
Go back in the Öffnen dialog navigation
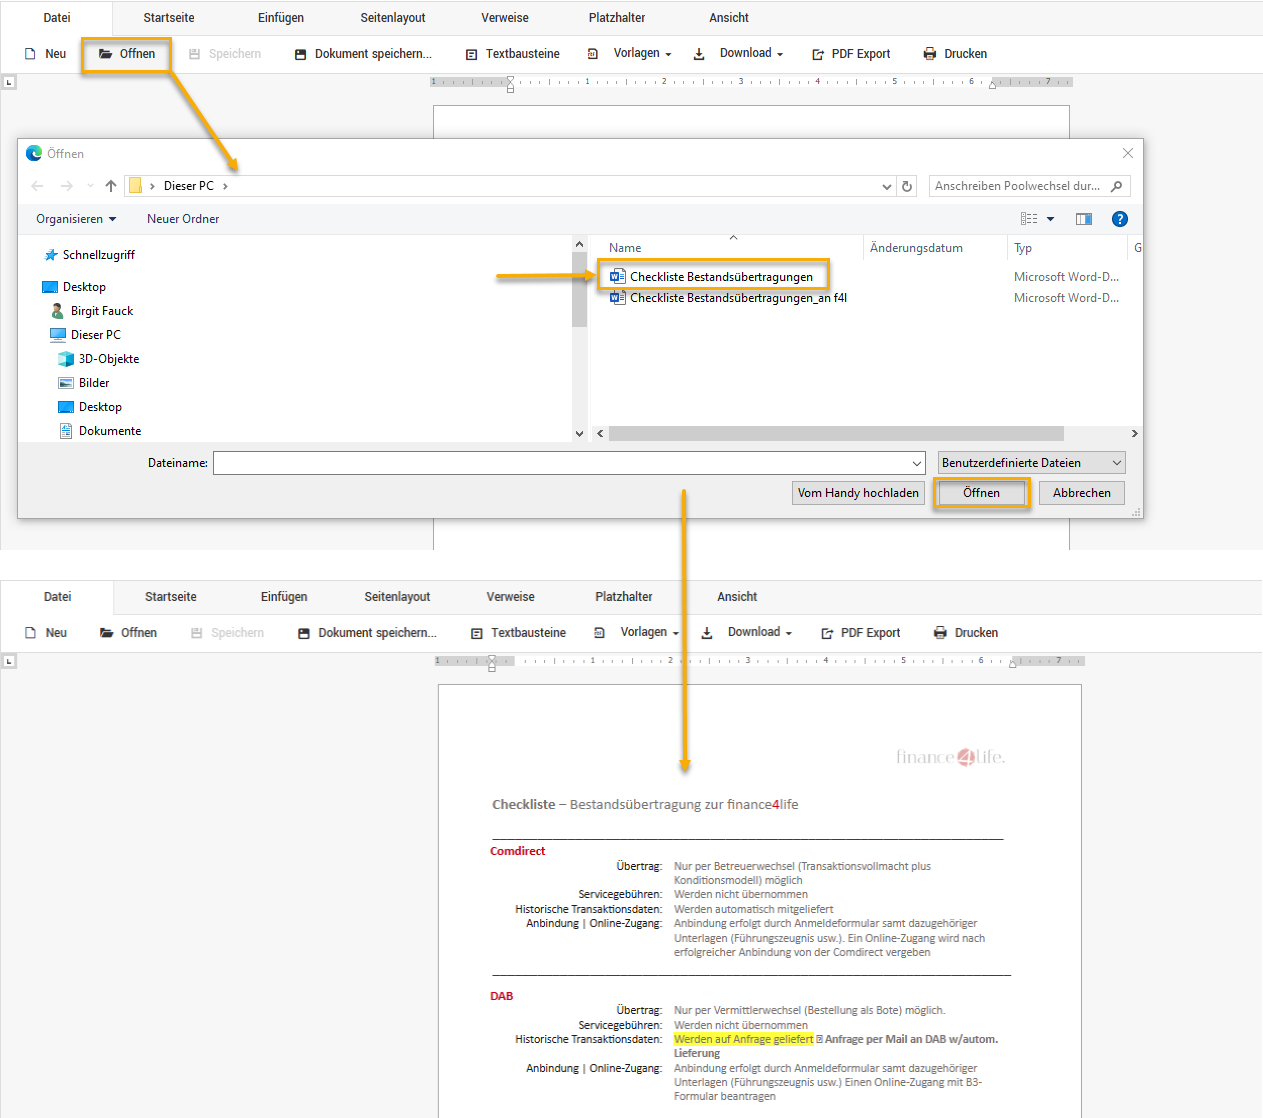pos(37,186)
